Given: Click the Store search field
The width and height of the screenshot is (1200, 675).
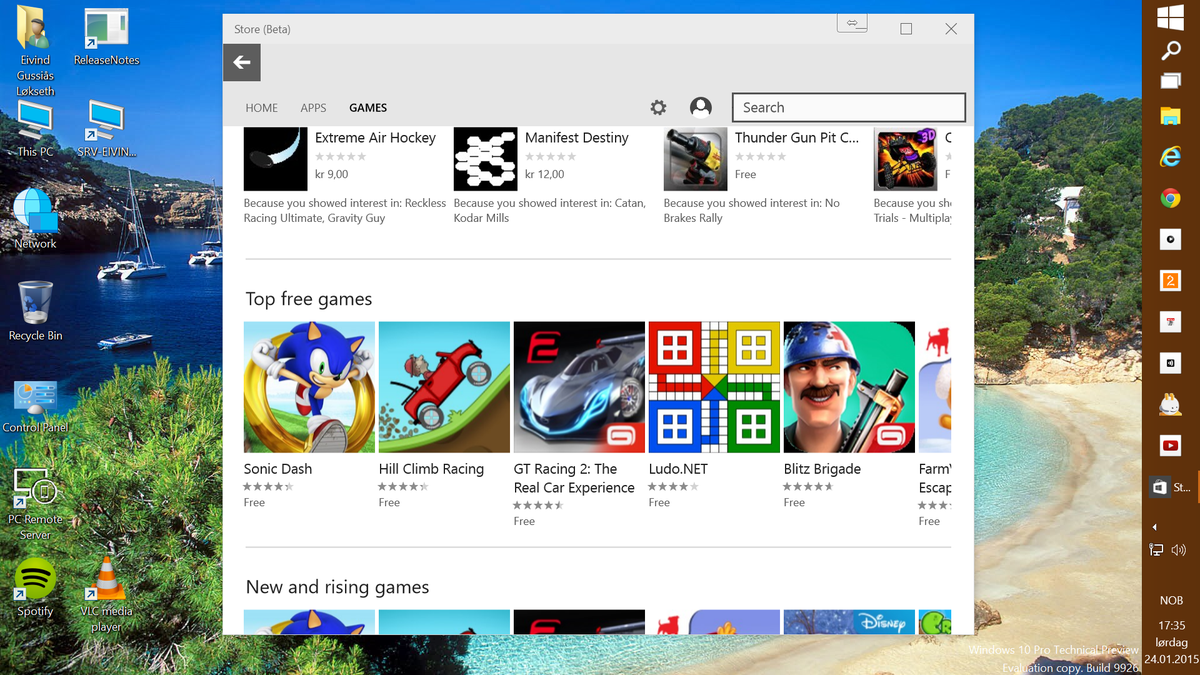Looking at the screenshot, I should coord(849,107).
